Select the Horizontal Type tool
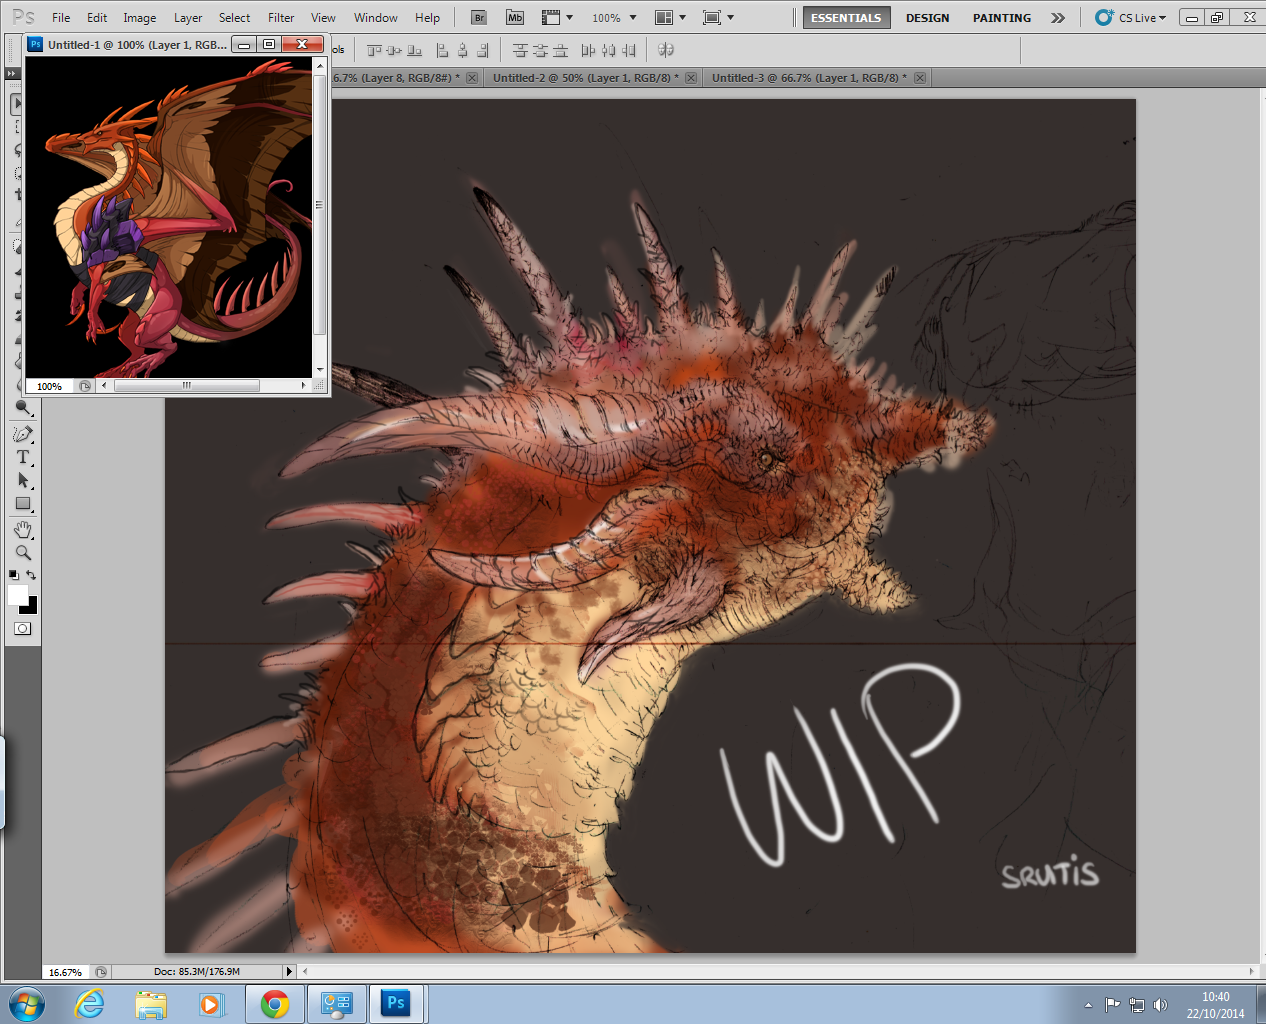This screenshot has height=1024, width=1266. 22,457
